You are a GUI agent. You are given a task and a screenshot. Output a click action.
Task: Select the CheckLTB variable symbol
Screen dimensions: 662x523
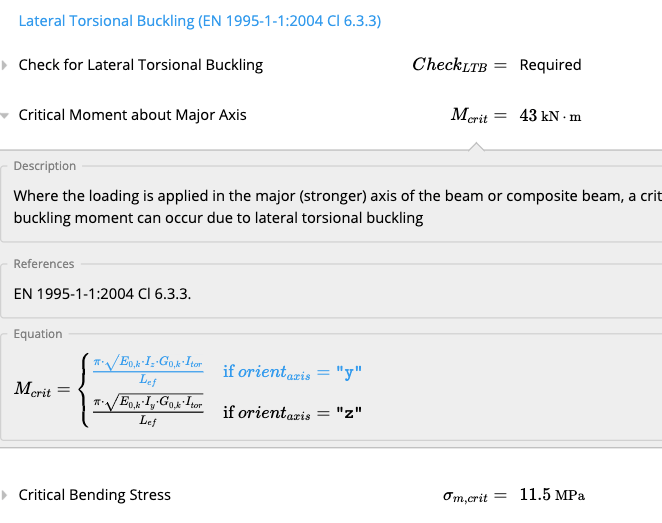[450, 65]
